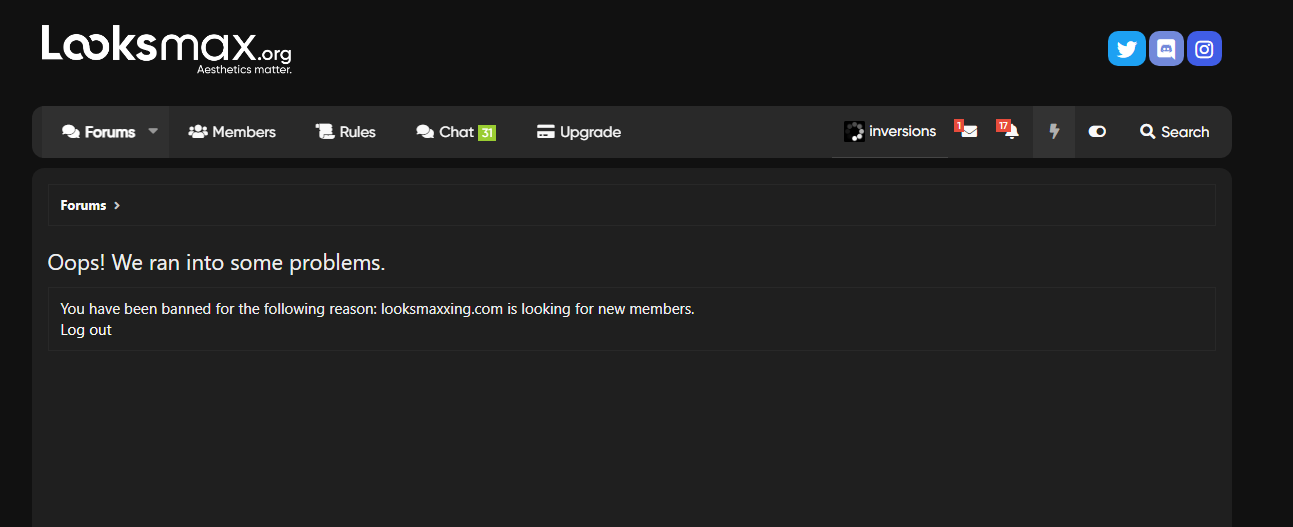Click the inversions user avatar
Viewport: 1293px width, 527px height.
(854, 132)
